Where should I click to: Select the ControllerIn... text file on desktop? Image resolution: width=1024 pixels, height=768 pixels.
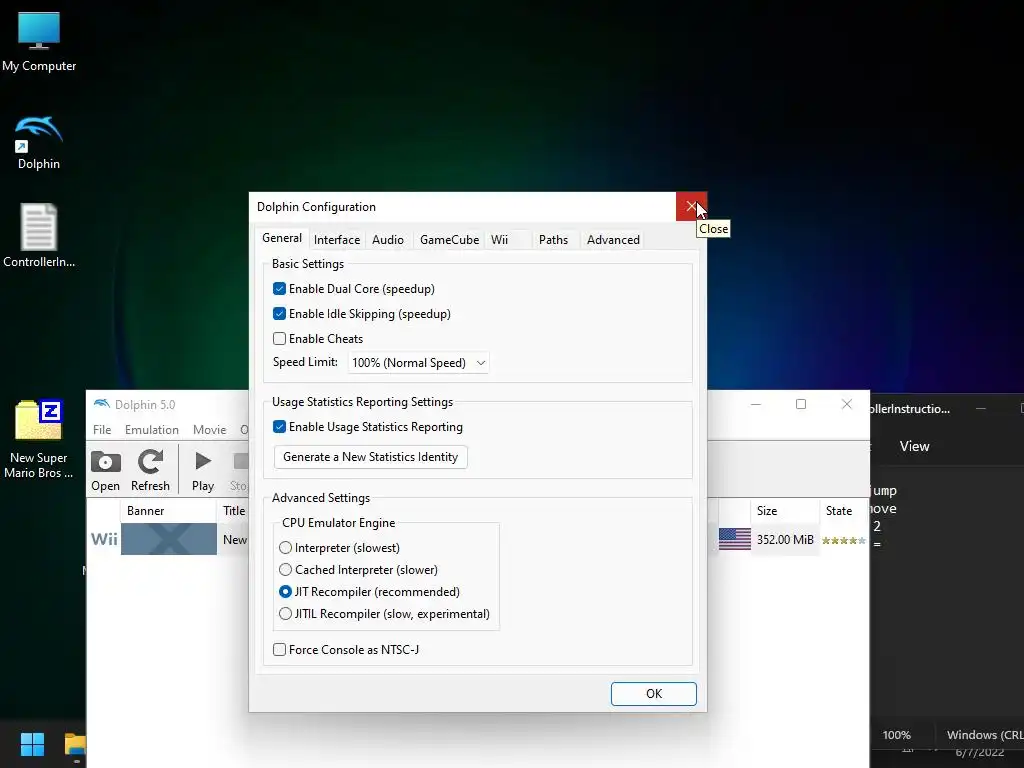coord(39,236)
